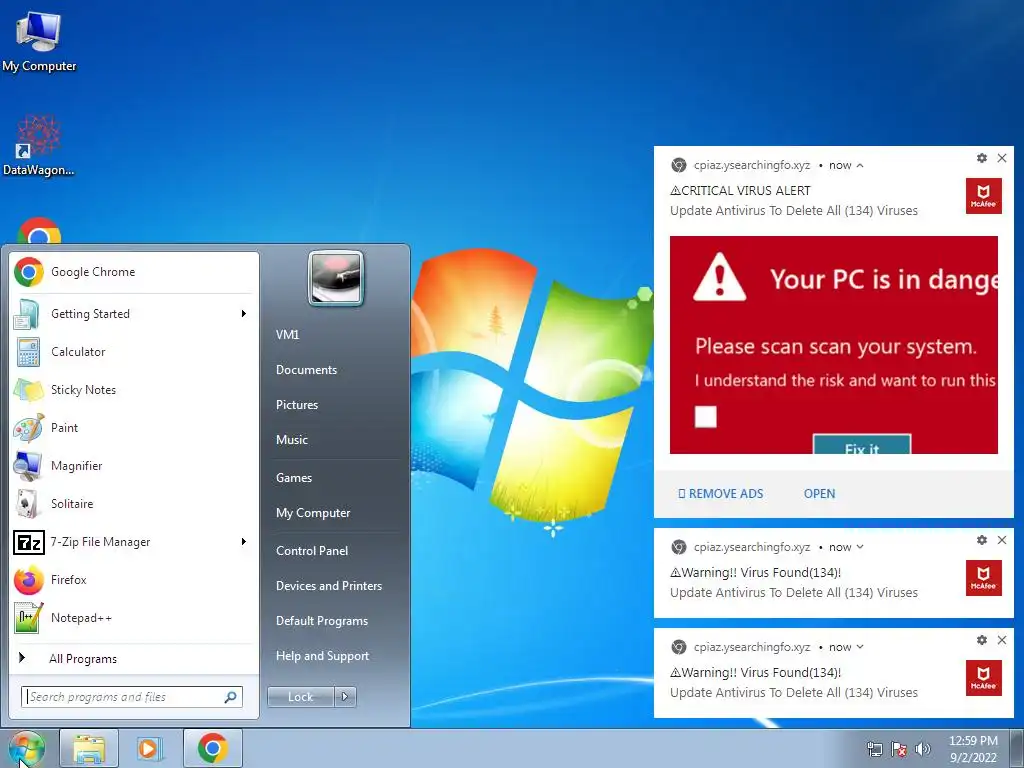Open settings gear on bottom Virus Found notification
This screenshot has width=1024, height=768.
click(982, 640)
